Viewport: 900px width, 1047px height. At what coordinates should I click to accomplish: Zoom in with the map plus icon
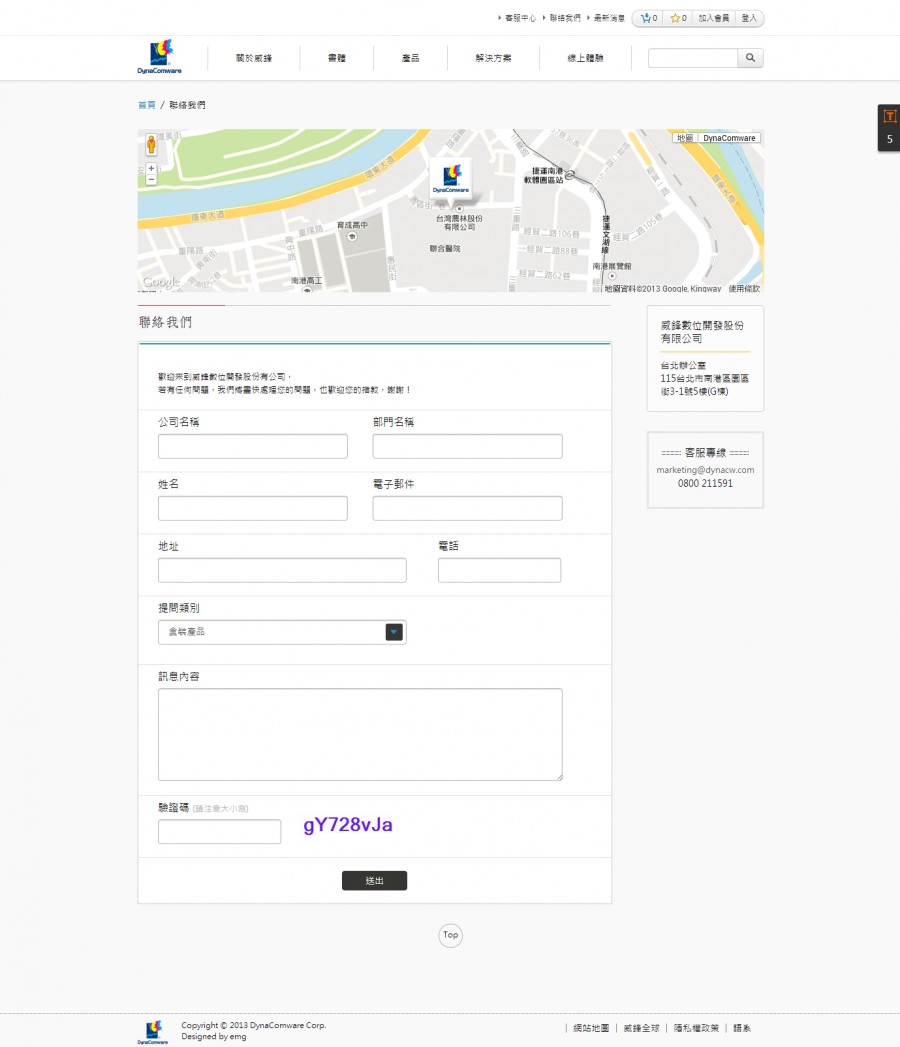[x=150, y=170]
